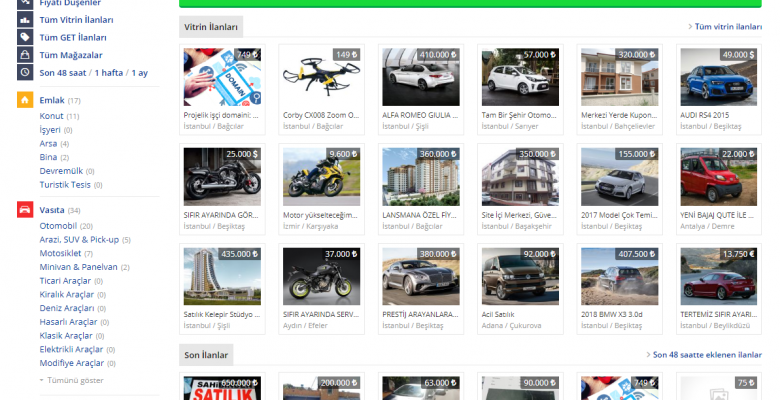Select Elektrikli Araçlar subcategory
Viewport: 780px width, 400px height.
pos(72,349)
